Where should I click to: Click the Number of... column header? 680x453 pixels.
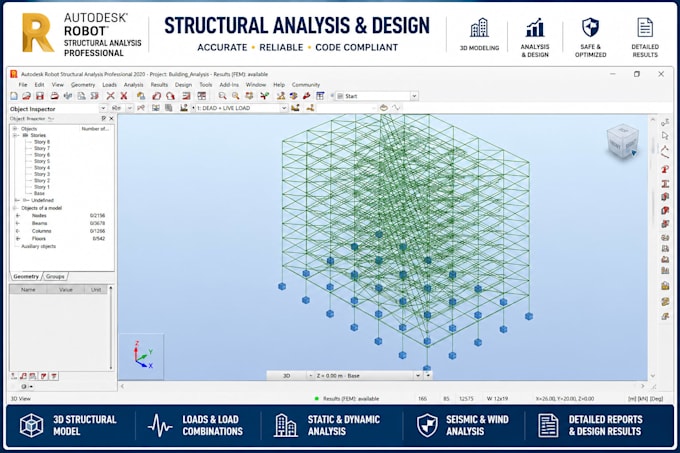coord(95,129)
